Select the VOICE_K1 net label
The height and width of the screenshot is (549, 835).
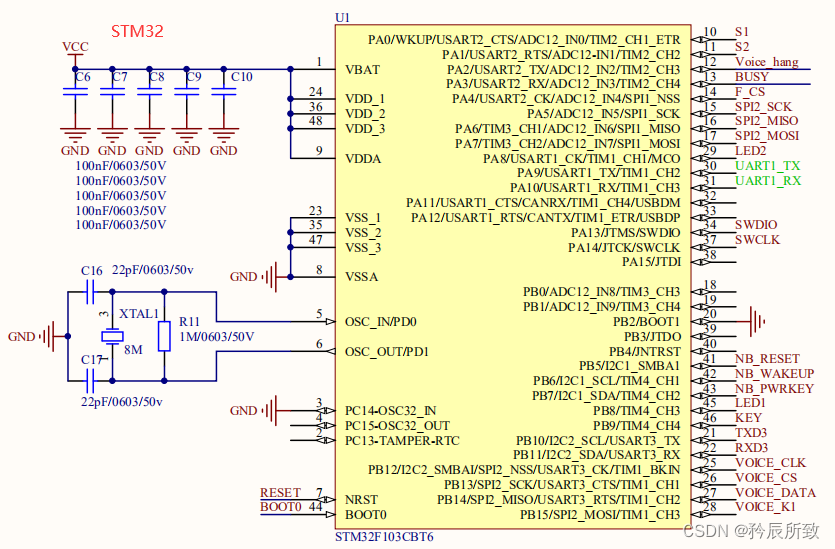(x=765, y=506)
